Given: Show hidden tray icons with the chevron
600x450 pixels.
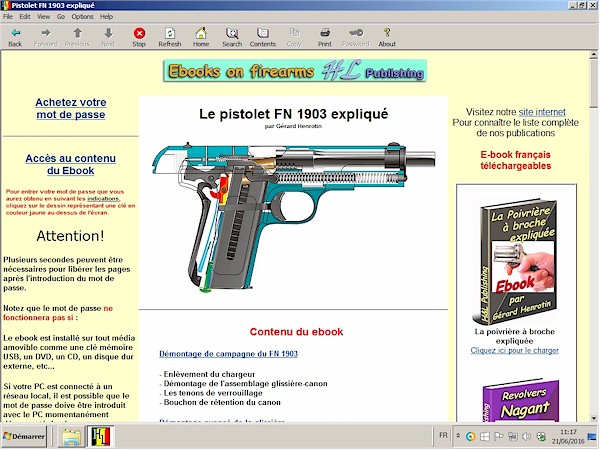Looking at the screenshot, I should (x=458, y=436).
